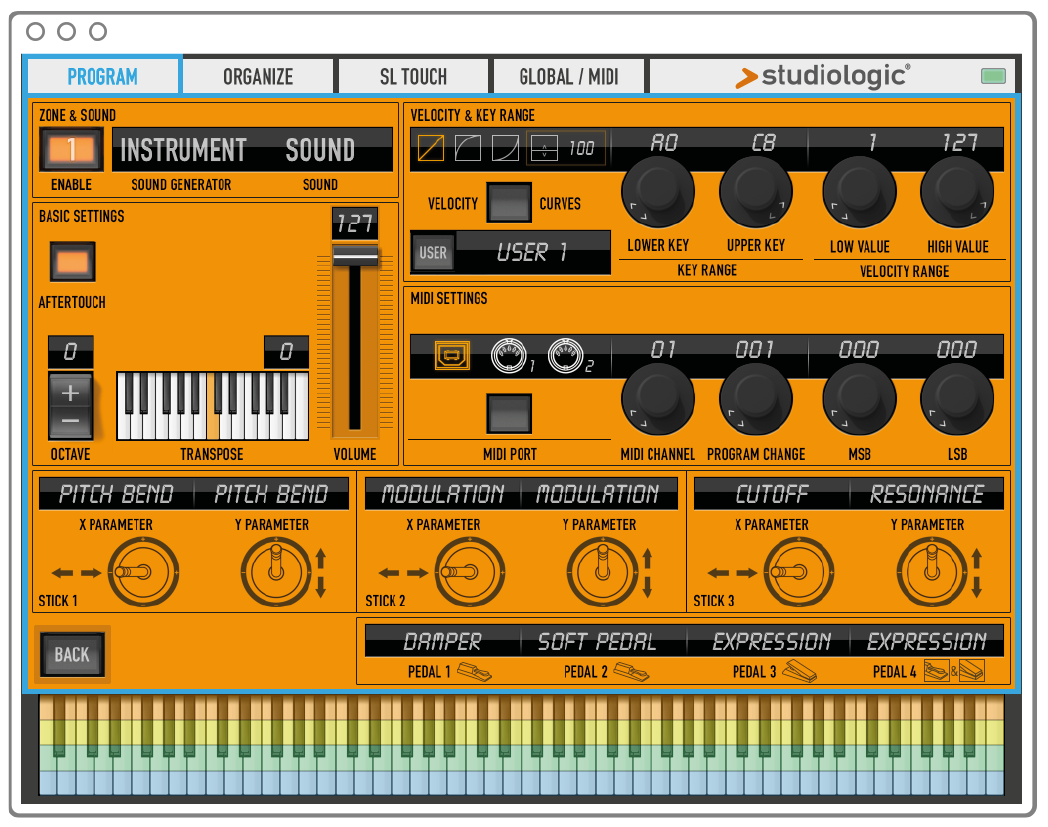Click Stick 2 Y parameter joystick
The image size is (1048, 827).
pyautogui.click(x=602, y=572)
